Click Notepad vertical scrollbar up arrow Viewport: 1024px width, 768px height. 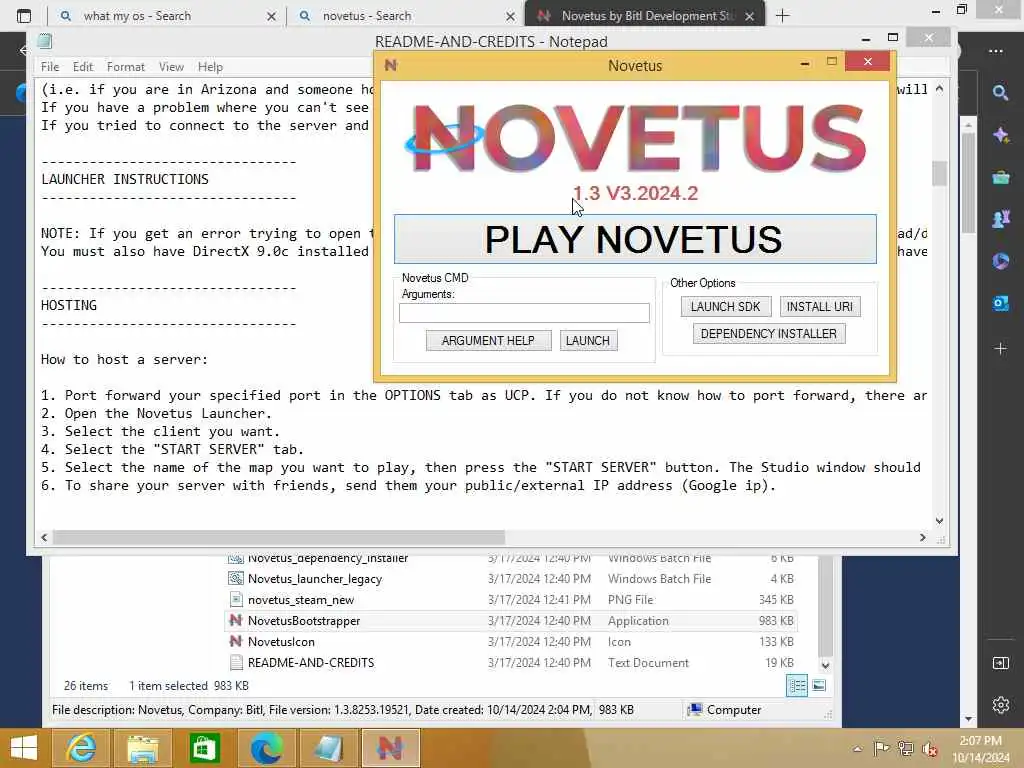pos(939,88)
